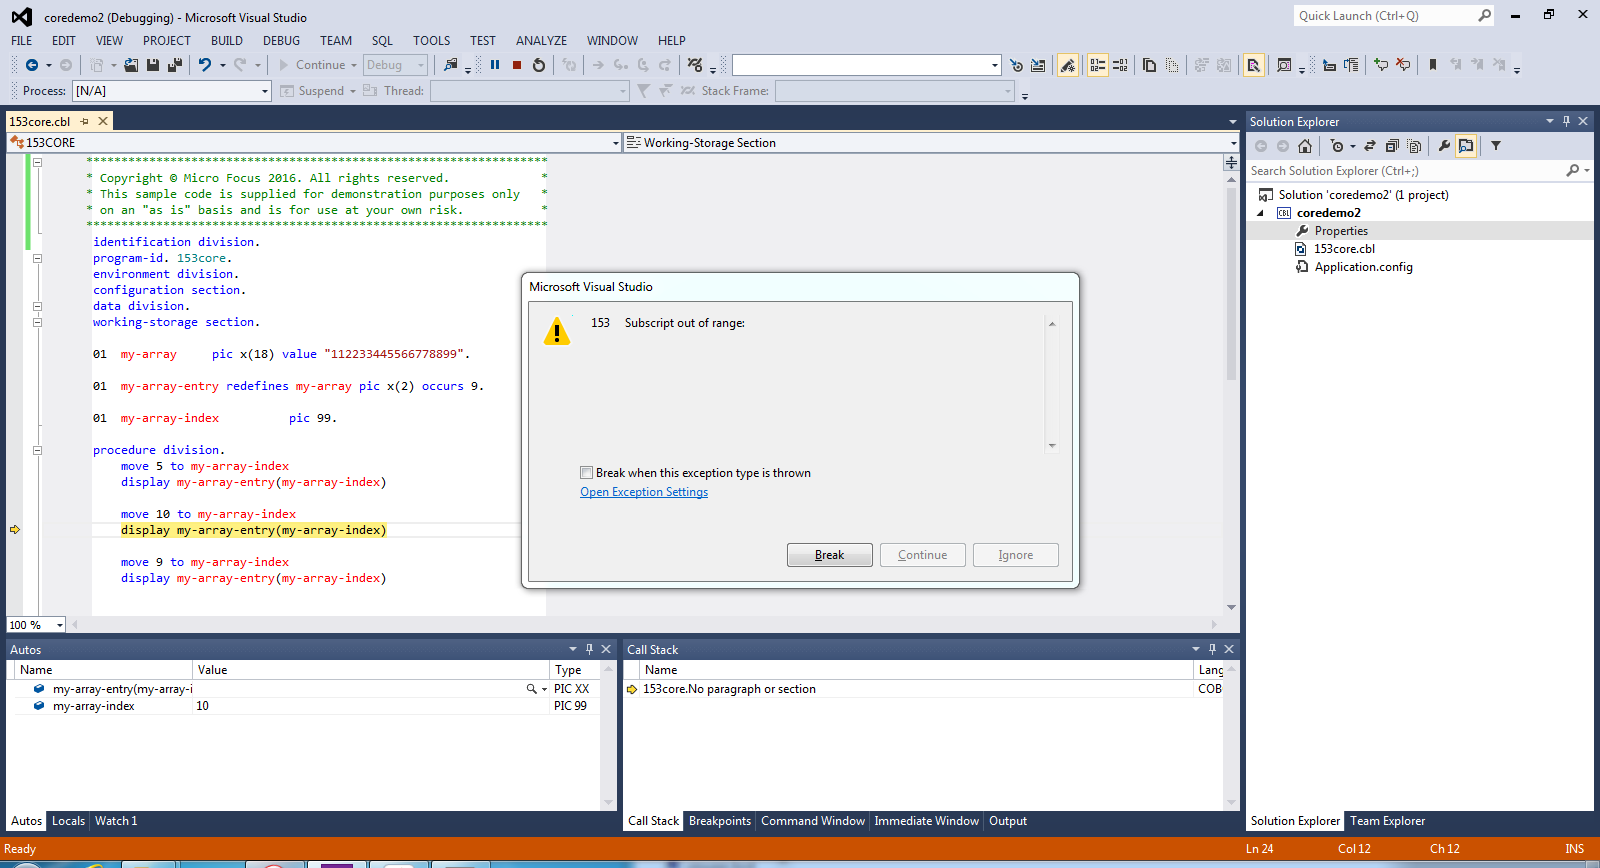Image resolution: width=1600 pixels, height=868 pixels.
Task: Open file using the Open File icon
Action: pyautogui.click(x=131, y=65)
